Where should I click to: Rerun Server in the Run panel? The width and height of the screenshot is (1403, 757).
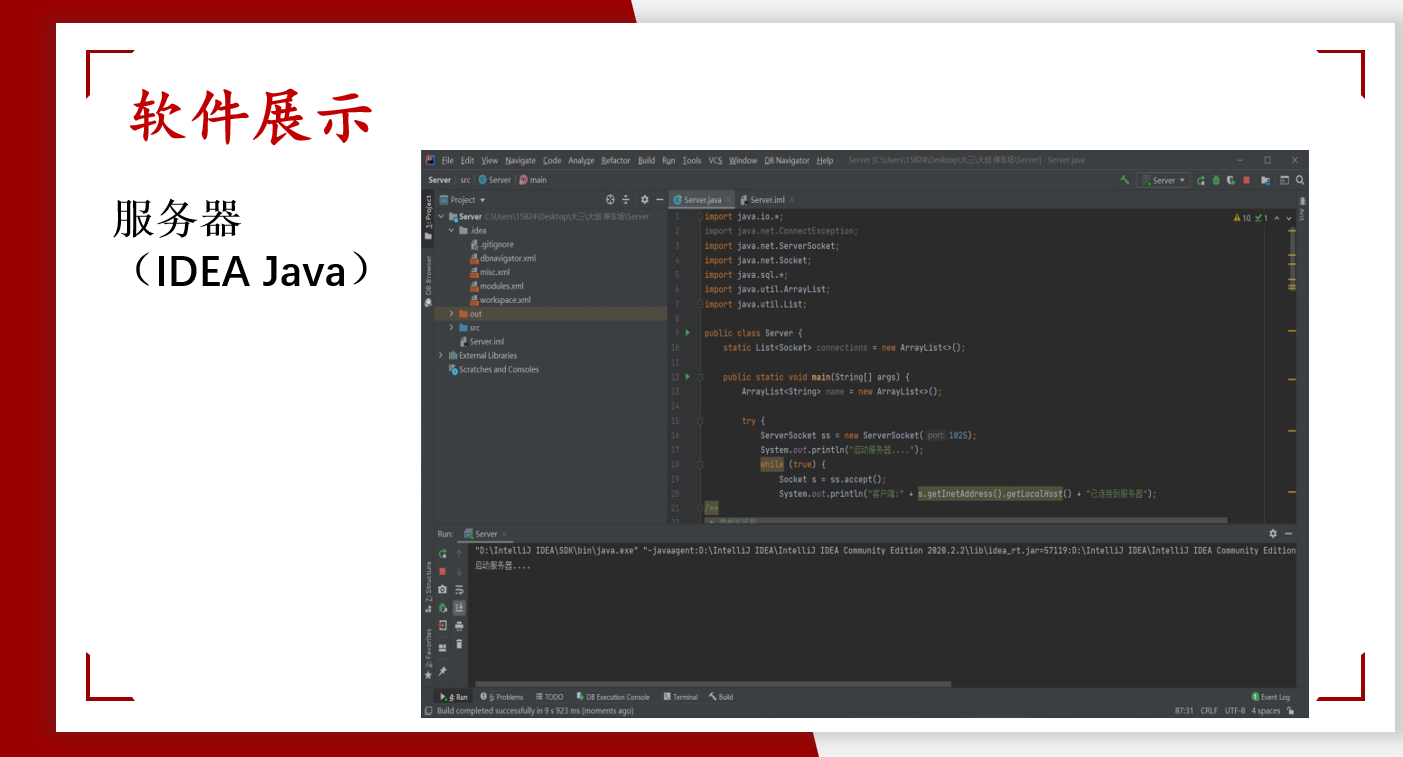[442, 553]
